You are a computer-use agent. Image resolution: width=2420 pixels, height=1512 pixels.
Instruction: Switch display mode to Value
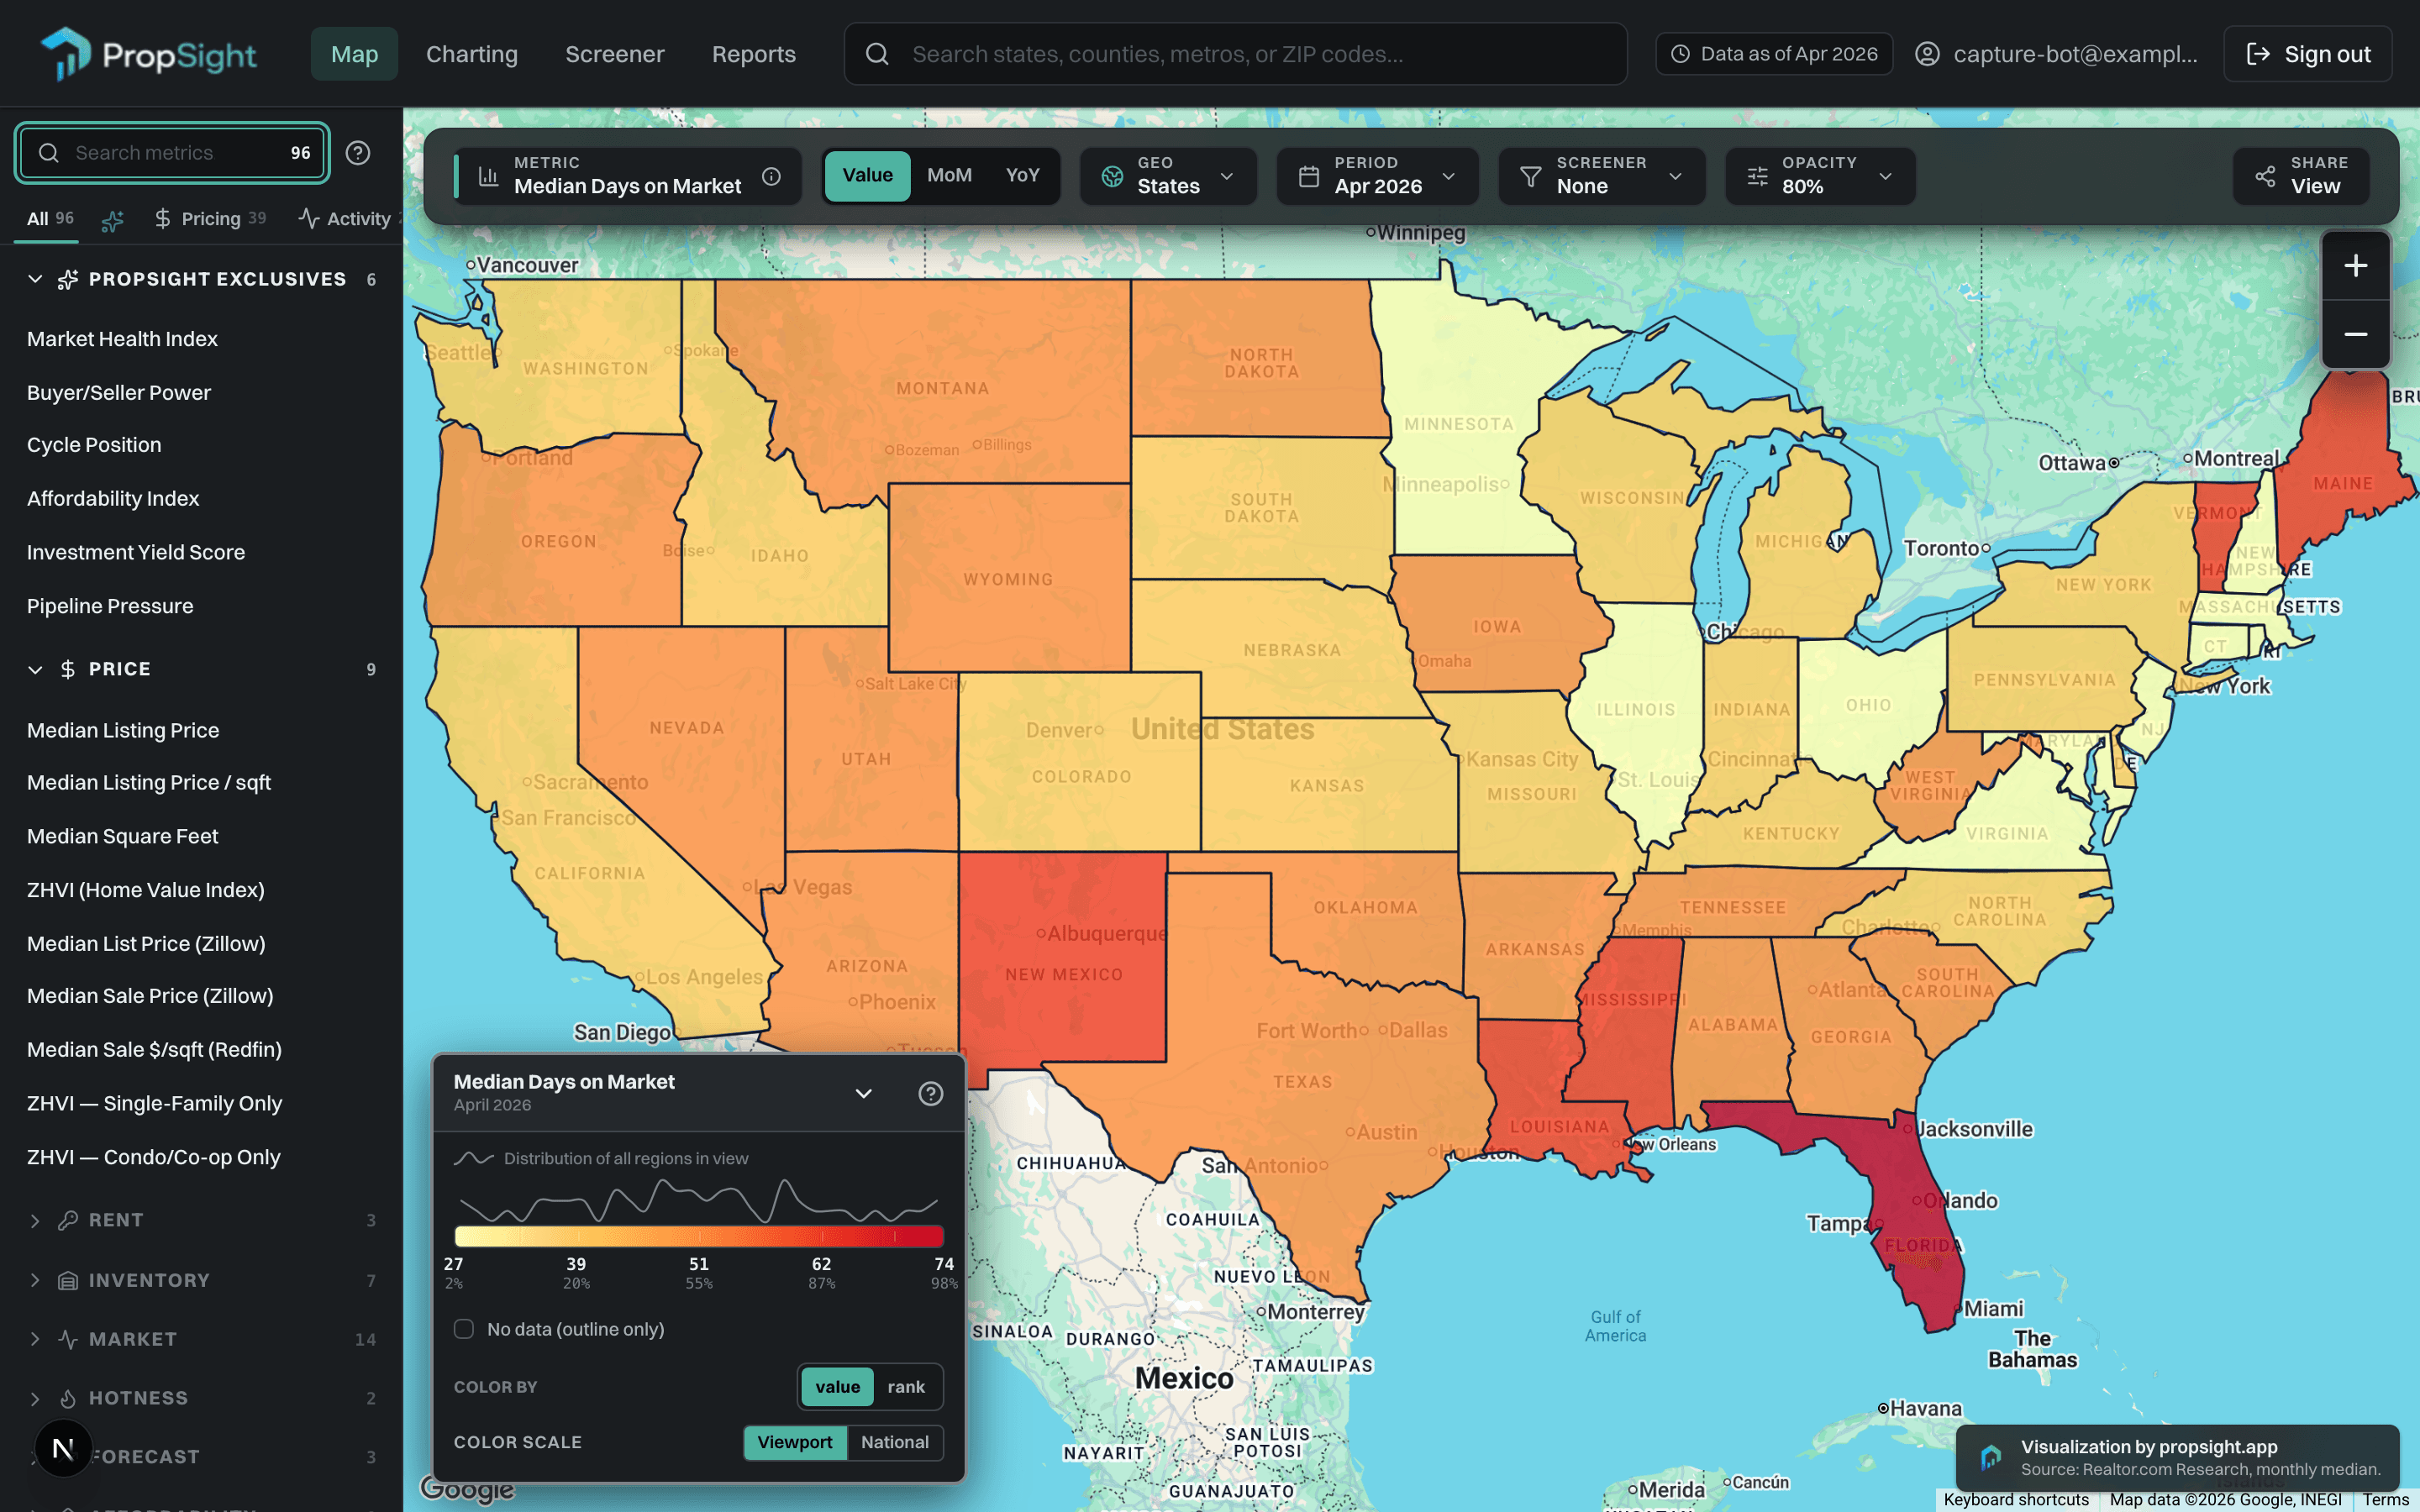tap(867, 176)
